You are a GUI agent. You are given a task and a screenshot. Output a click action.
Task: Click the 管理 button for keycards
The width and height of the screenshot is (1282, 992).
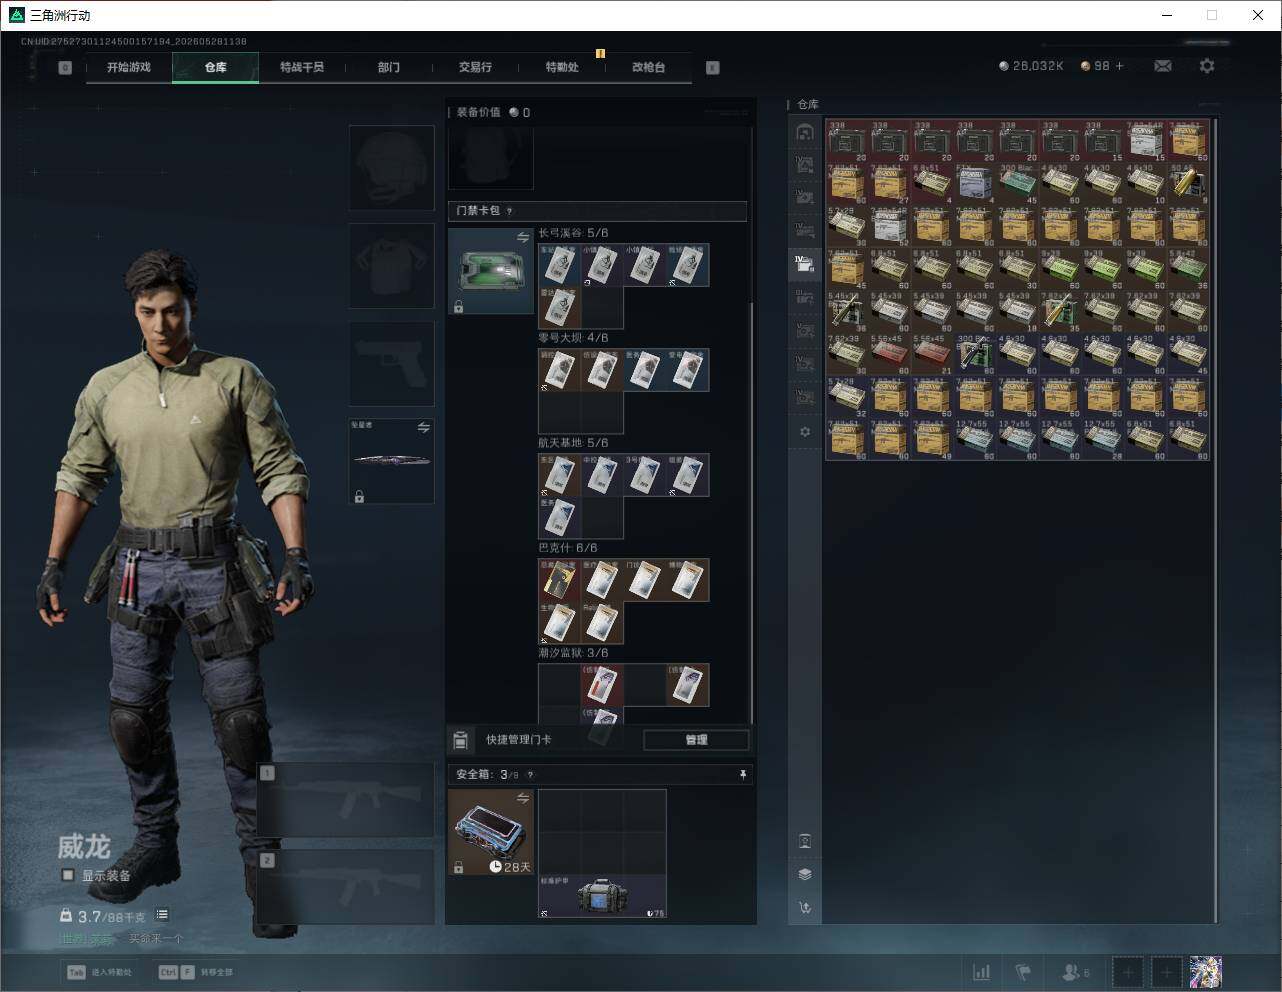tap(696, 740)
